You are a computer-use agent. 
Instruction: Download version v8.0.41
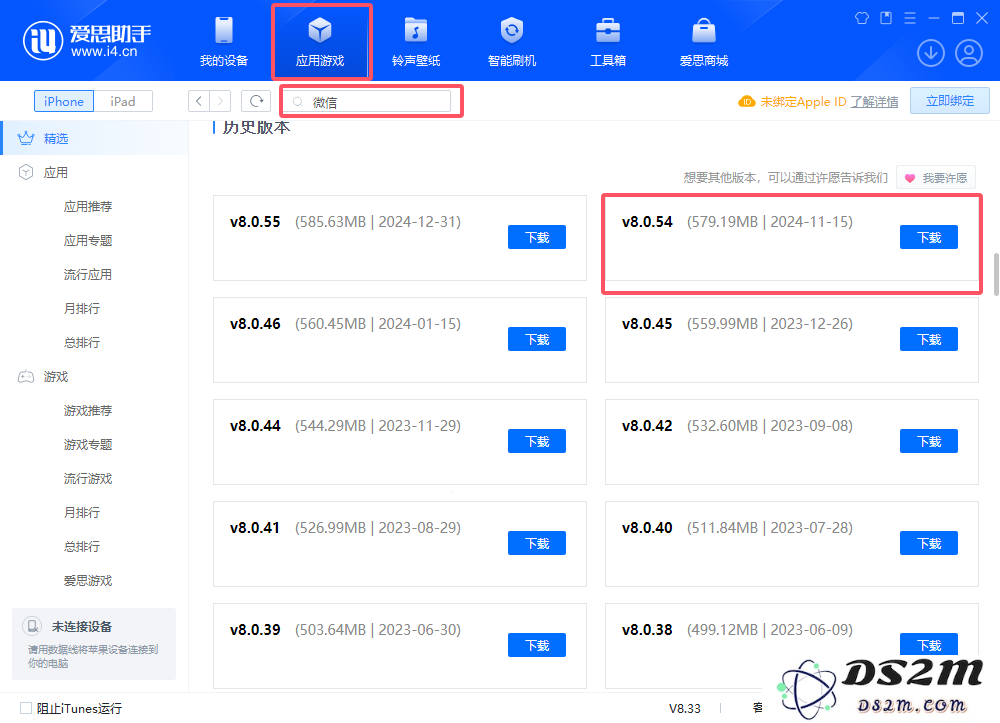click(x=537, y=543)
